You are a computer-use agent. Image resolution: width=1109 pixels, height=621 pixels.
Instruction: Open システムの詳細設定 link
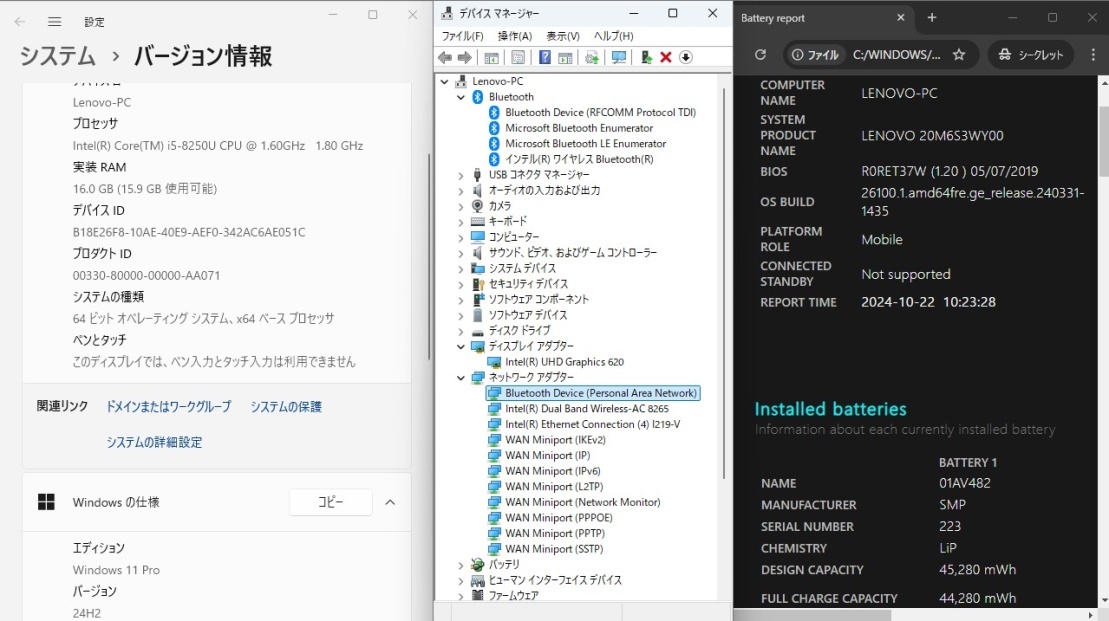(154, 442)
